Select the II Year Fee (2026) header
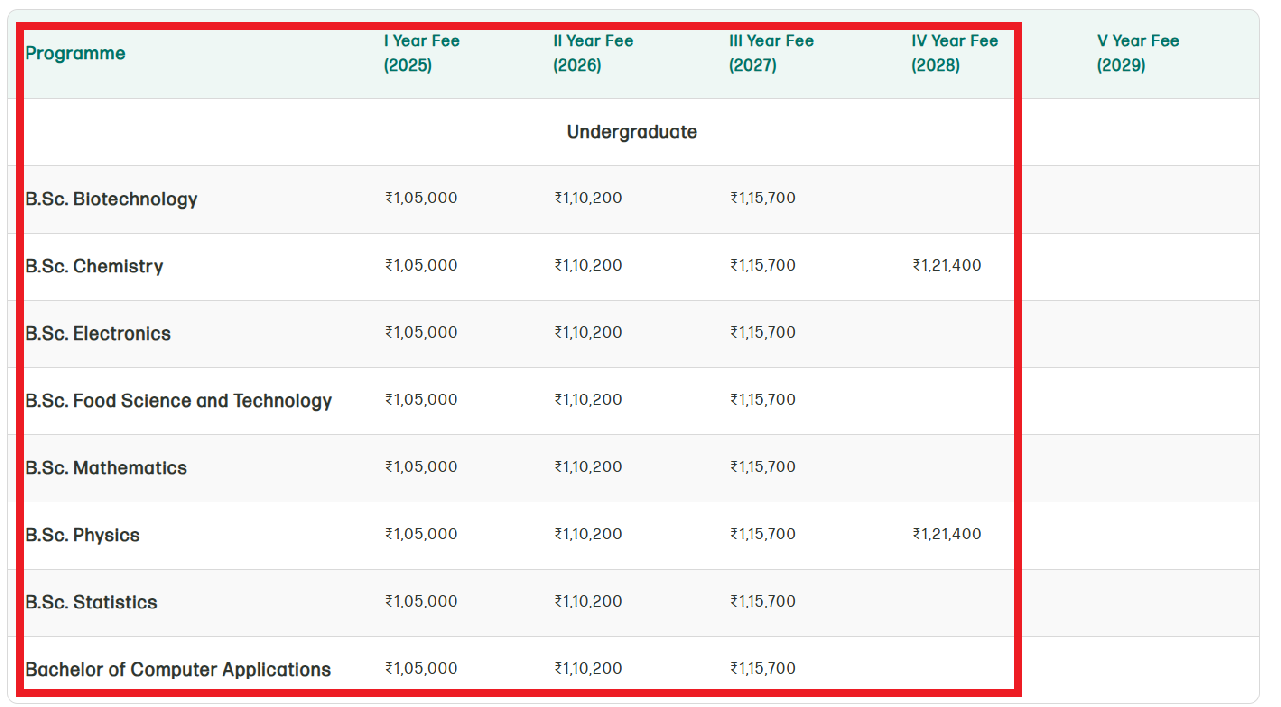This screenshot has height=707, width=1281. click(594, 52)
